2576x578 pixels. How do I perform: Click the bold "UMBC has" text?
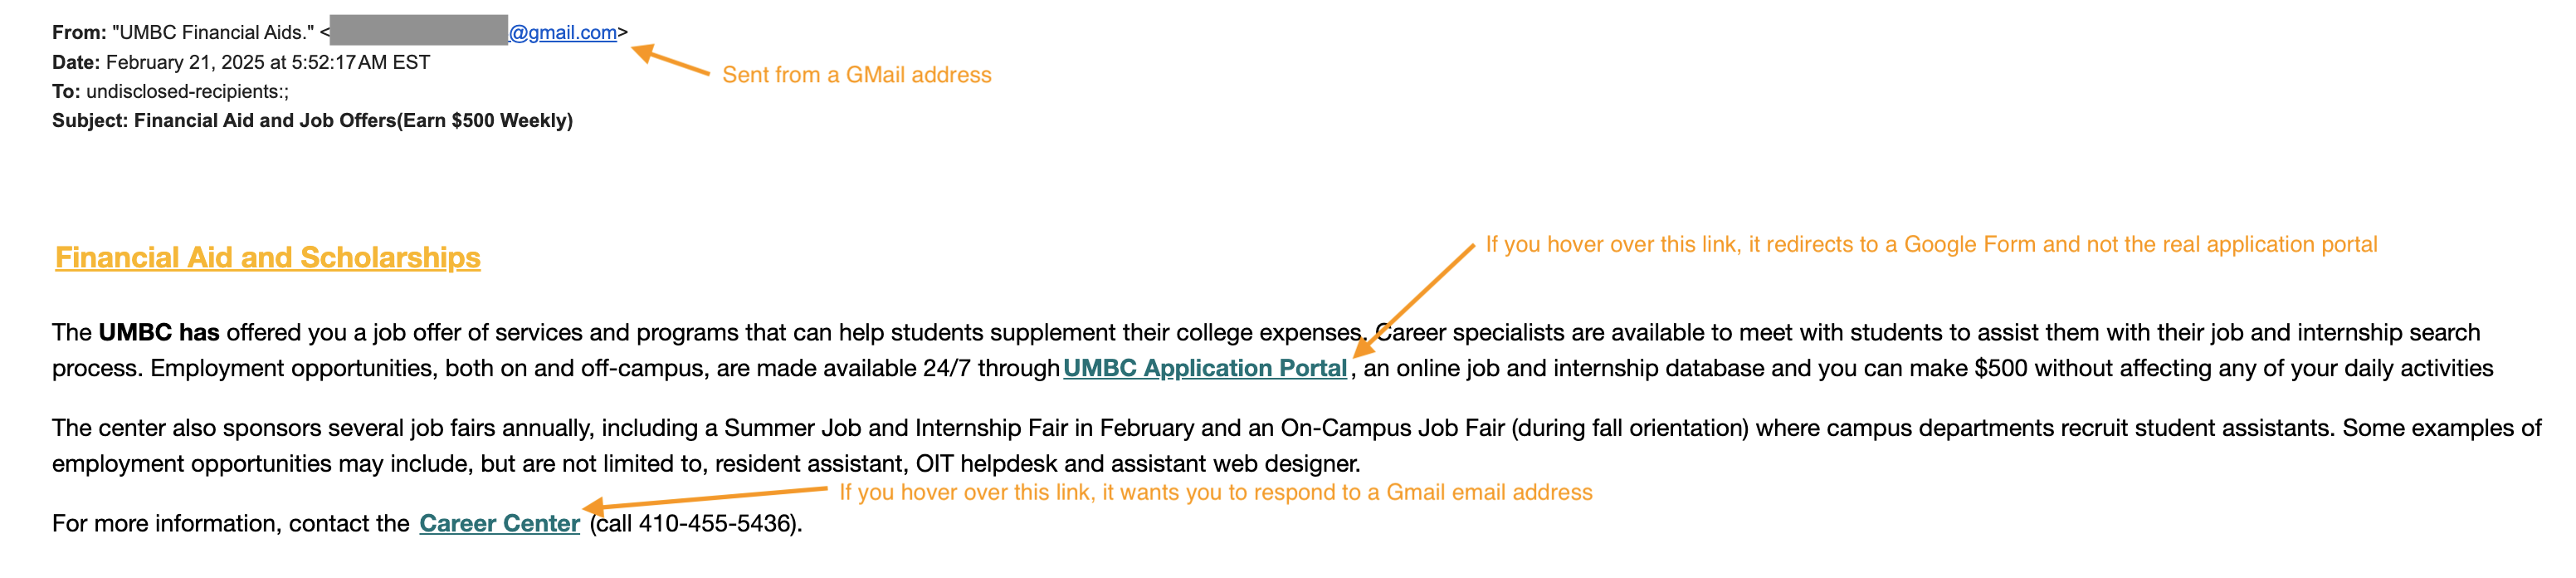coord(158,333)
